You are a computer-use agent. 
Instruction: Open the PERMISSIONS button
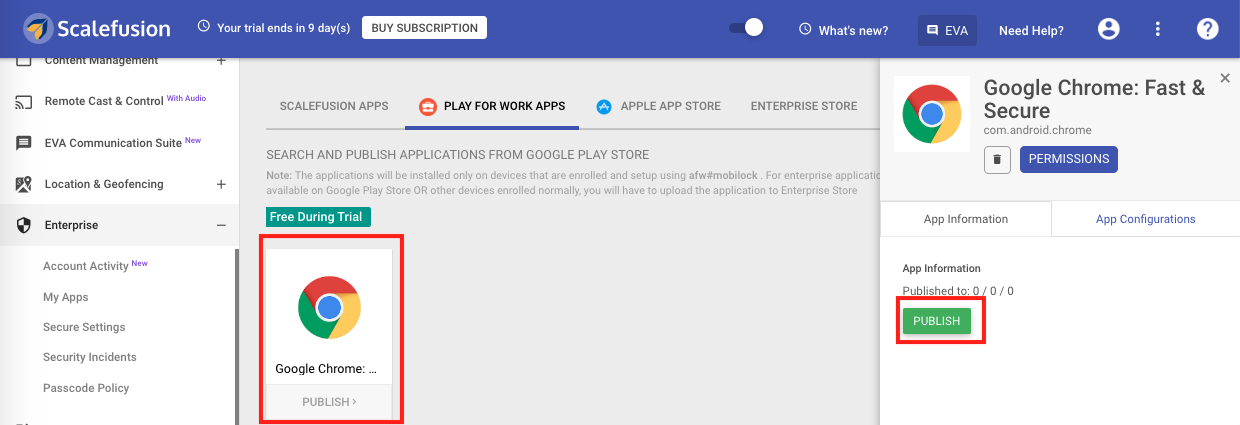(x=1069, y=159)
